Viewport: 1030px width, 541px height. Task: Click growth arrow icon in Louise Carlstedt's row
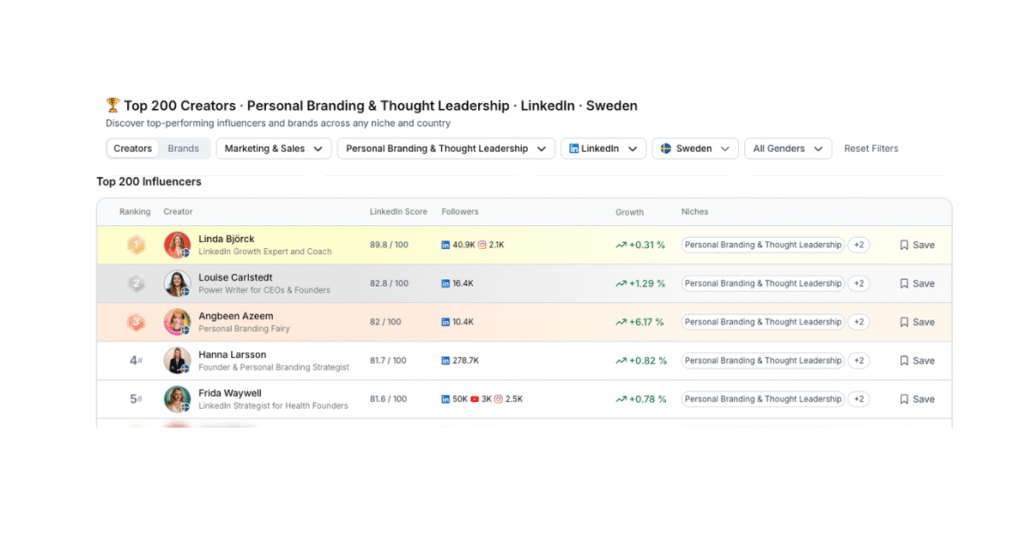621,284
